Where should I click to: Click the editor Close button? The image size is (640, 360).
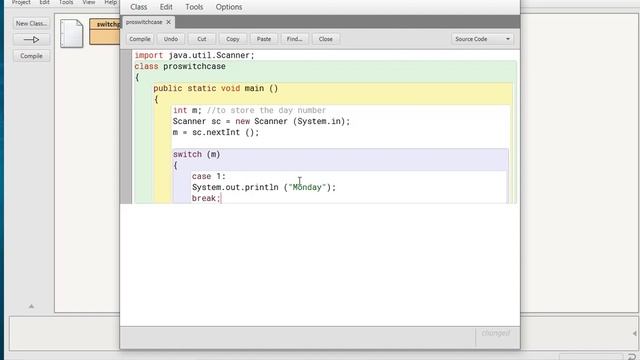(x=326, y=39)
